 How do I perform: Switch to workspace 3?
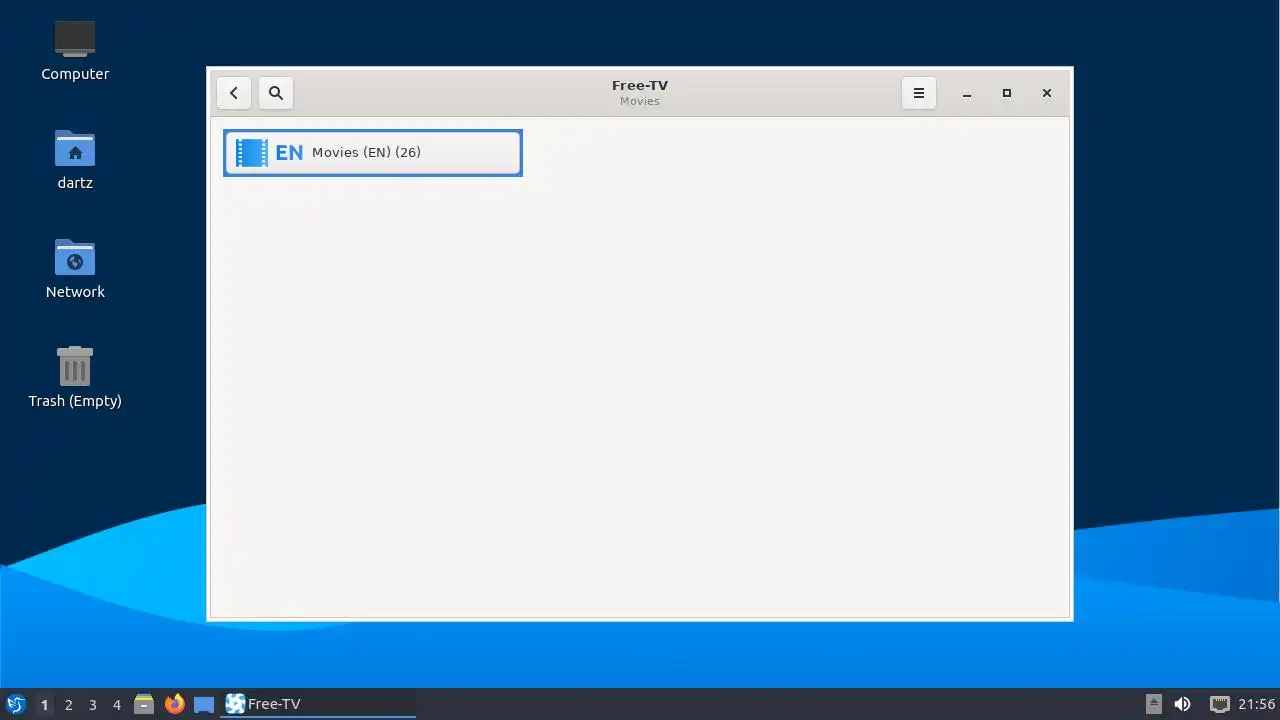(x=92, y=704)
